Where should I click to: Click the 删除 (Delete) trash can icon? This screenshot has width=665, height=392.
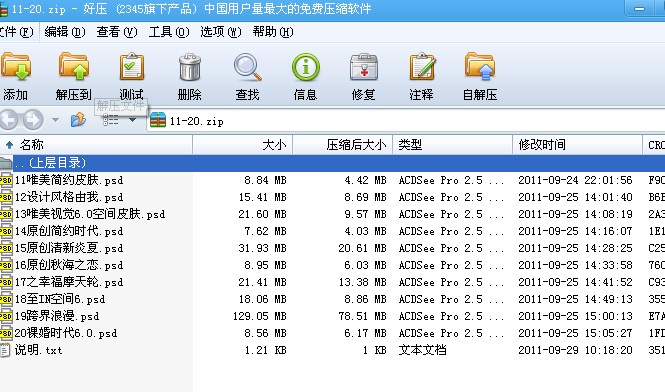[190, 67]
